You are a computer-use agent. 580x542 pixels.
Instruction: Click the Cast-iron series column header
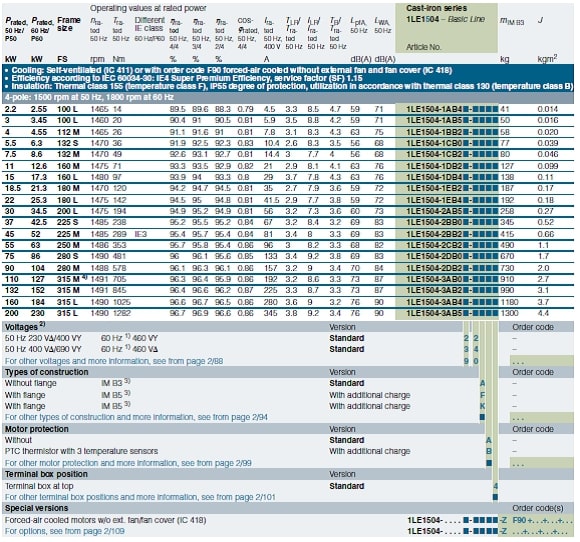[x=436, y=8]
